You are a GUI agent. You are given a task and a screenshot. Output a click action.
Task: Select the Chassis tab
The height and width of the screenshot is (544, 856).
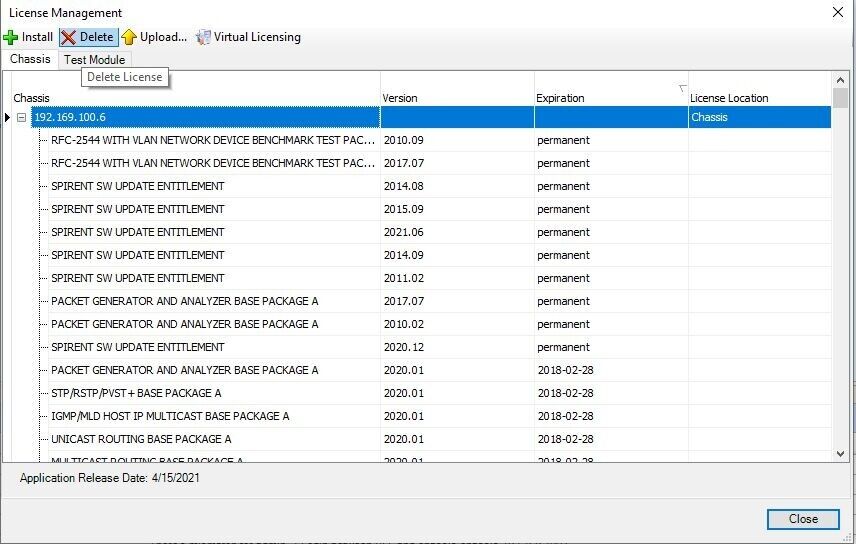click(30, 59)
